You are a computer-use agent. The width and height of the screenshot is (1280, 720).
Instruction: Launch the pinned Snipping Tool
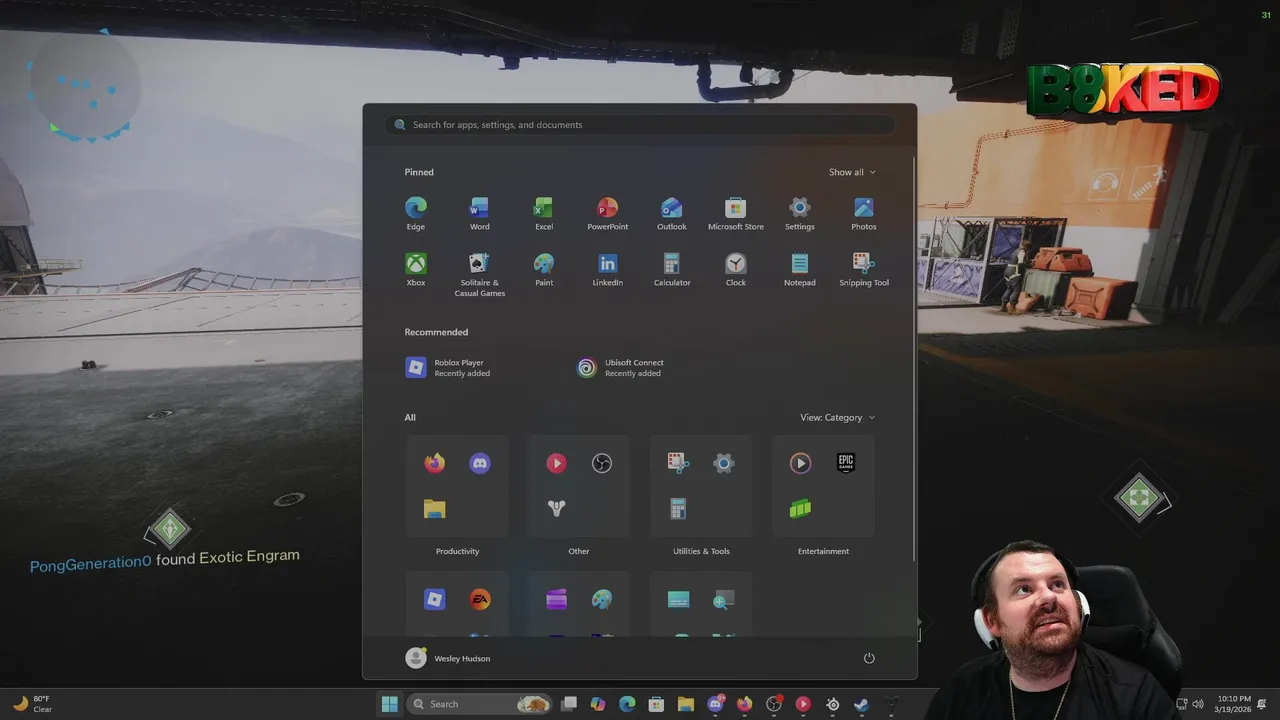(x=864, y=269)
